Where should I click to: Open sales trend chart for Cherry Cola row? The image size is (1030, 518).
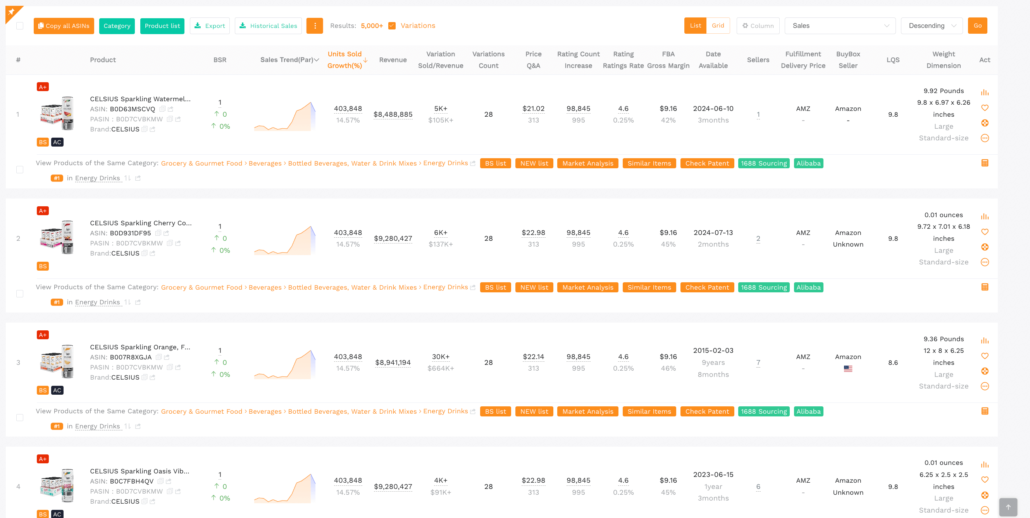tap(285, 241)
